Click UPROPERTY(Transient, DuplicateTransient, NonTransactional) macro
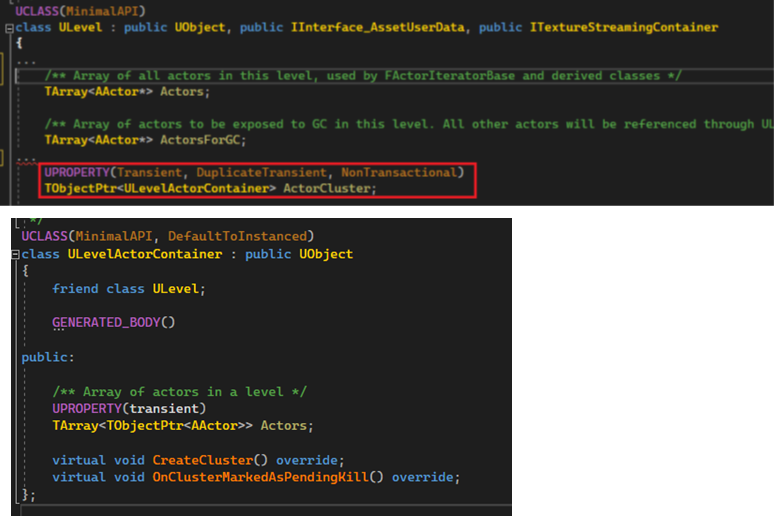Screen dimensions: 778x520 (x=254, y=172)
